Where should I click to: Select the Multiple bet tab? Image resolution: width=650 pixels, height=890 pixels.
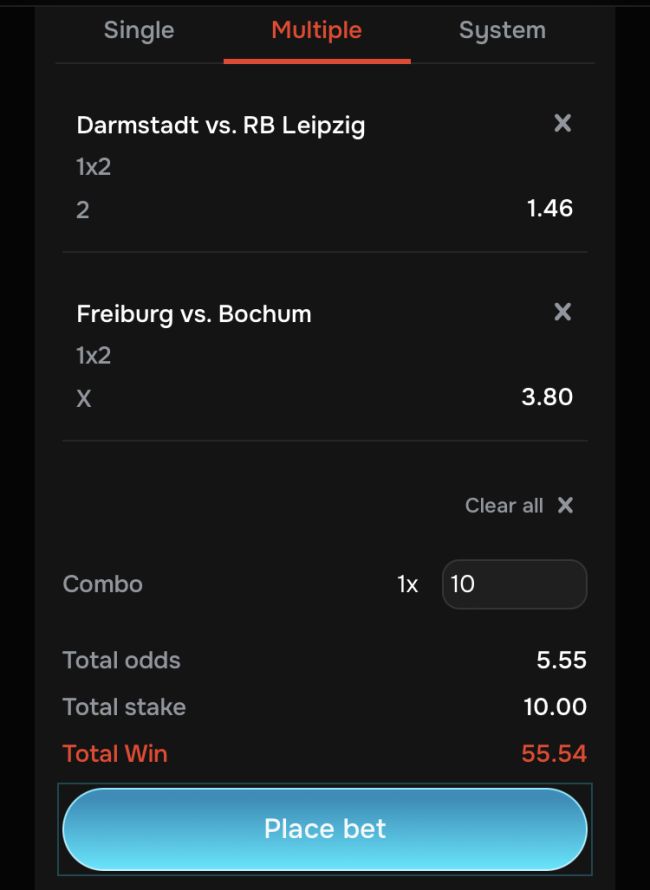[x=316, y=31]
